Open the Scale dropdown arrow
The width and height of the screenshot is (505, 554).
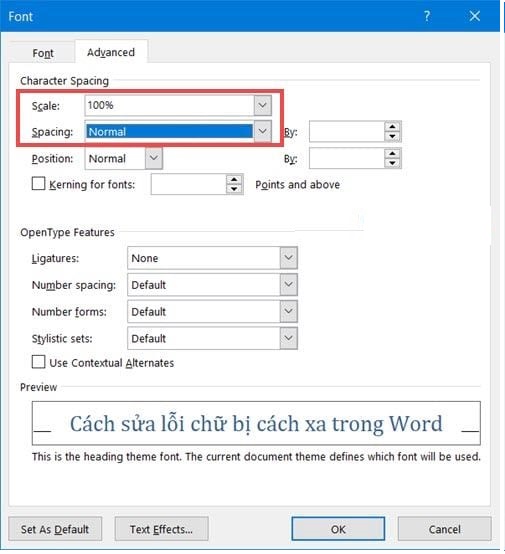pos(262,105)
